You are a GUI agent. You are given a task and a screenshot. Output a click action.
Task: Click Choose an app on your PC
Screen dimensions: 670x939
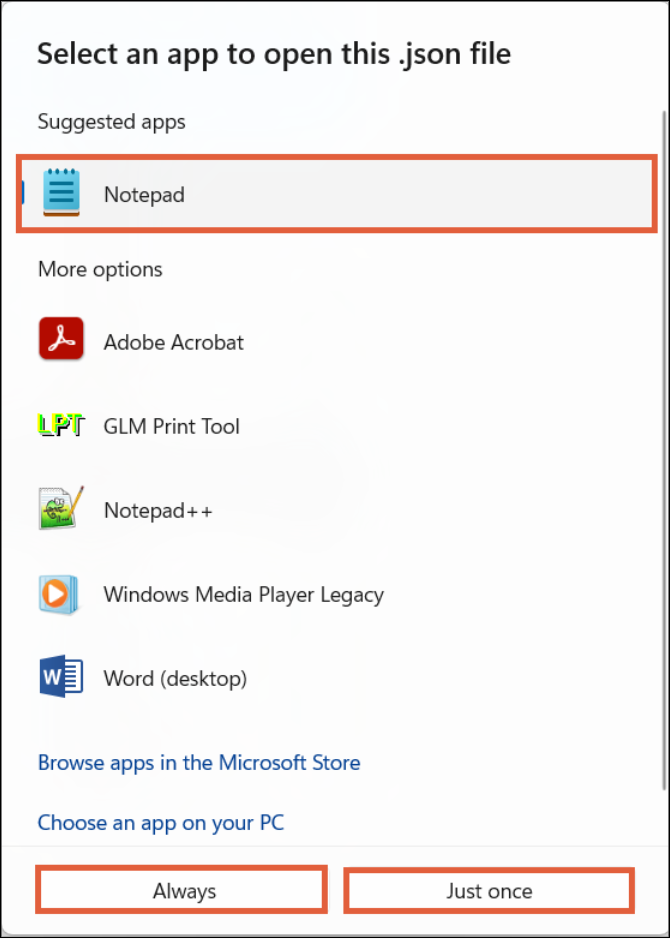pyautogui.click(x=161, y=822)
